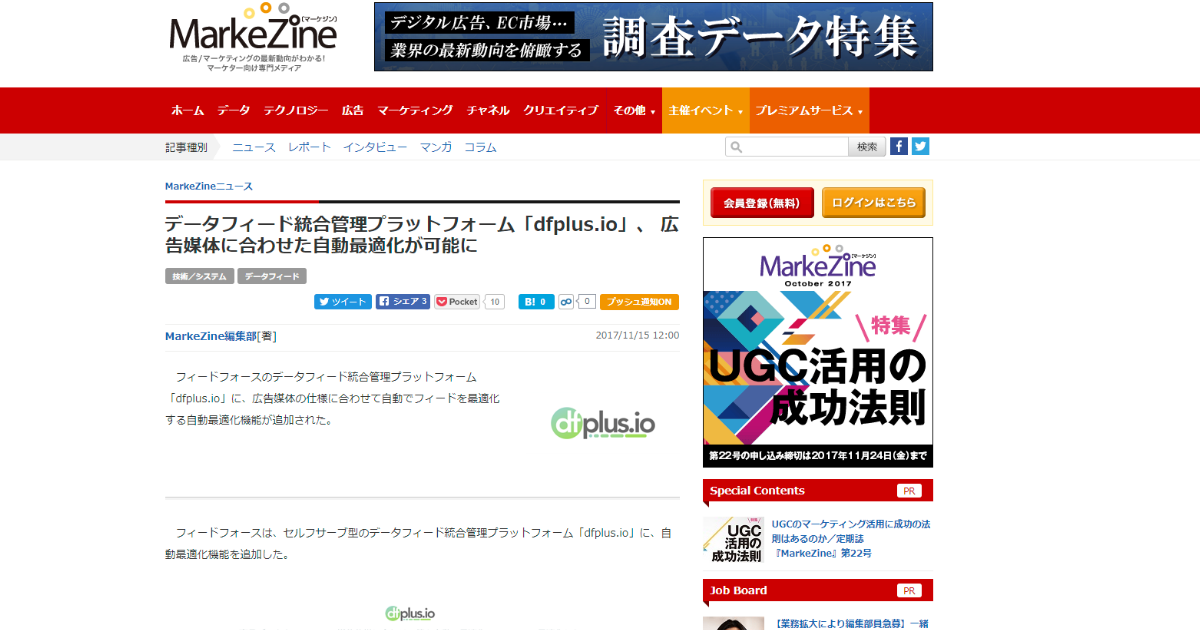Filter articles by マンガ type

(x=436, y=147)
